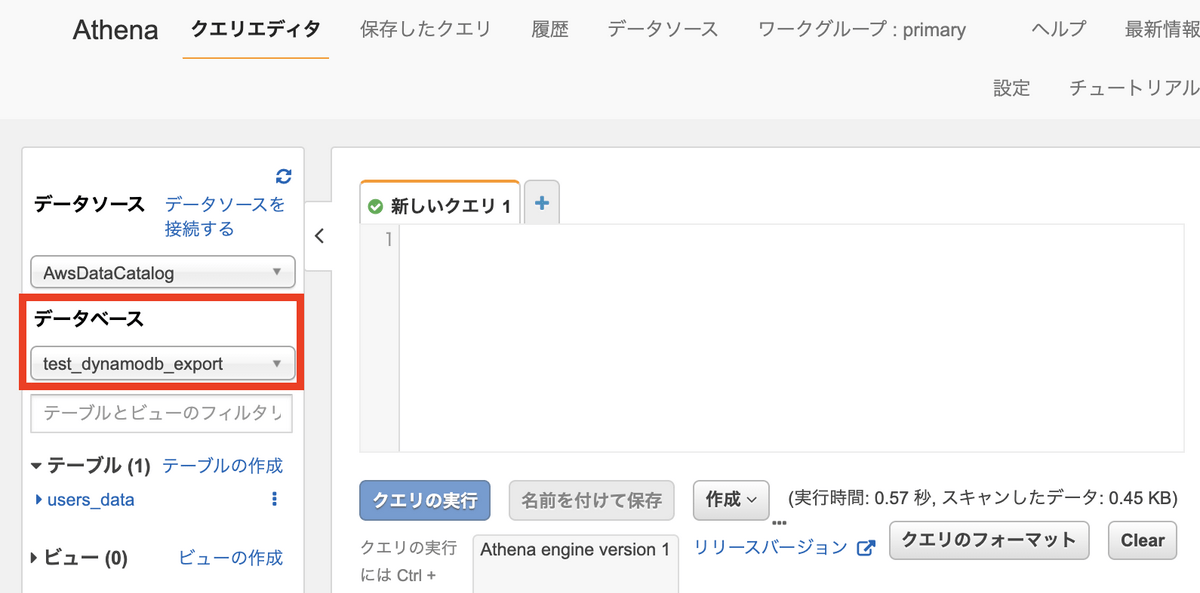Click the Athena service title
This screenshot has height=593, width=1200.
click(116, 30)
